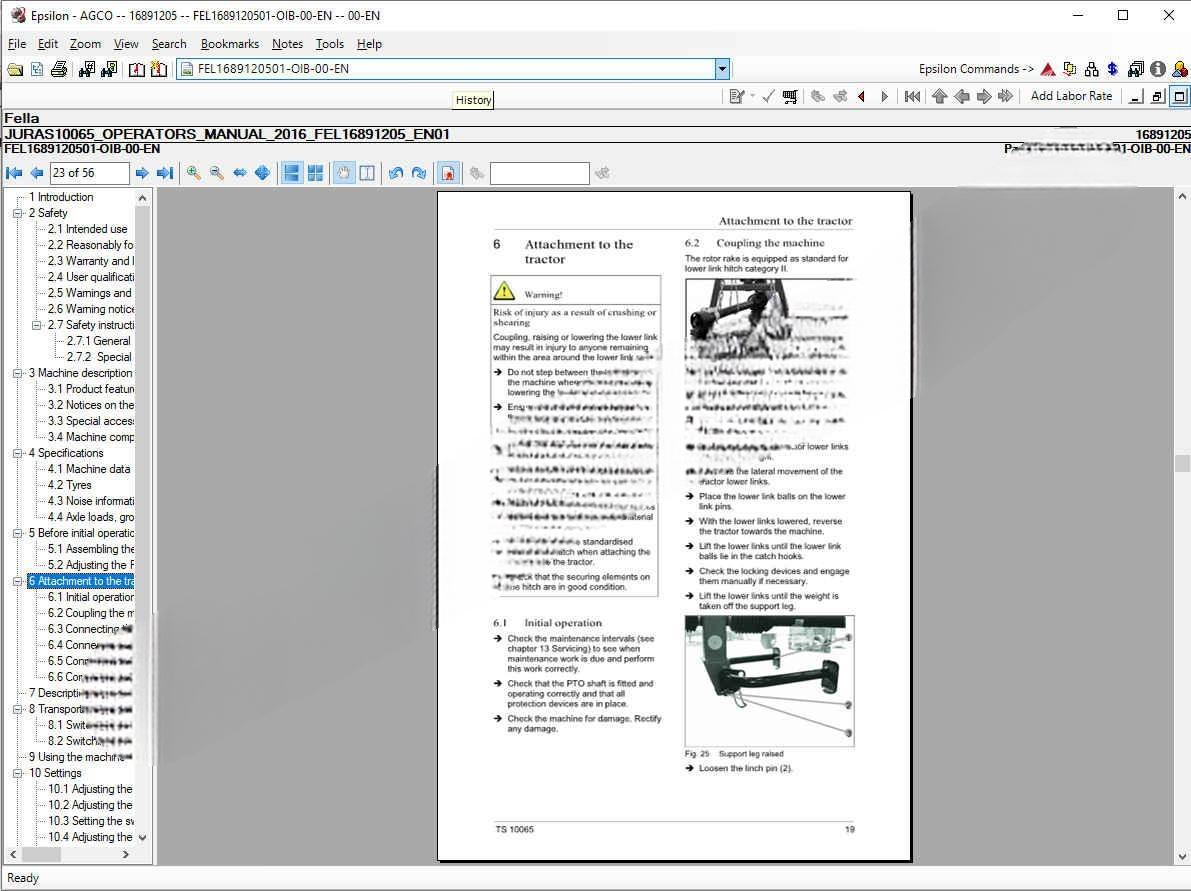Open the document selector dropdown arrow
The image size is (1191, 891).
click(x=722, y=69)
